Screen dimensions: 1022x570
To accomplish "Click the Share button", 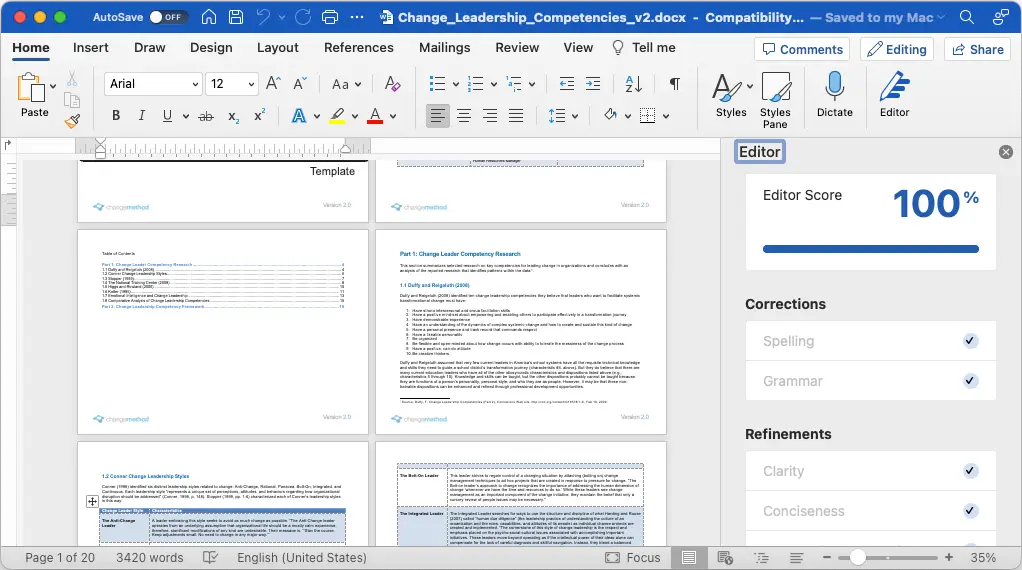I will tap(978, 50).
